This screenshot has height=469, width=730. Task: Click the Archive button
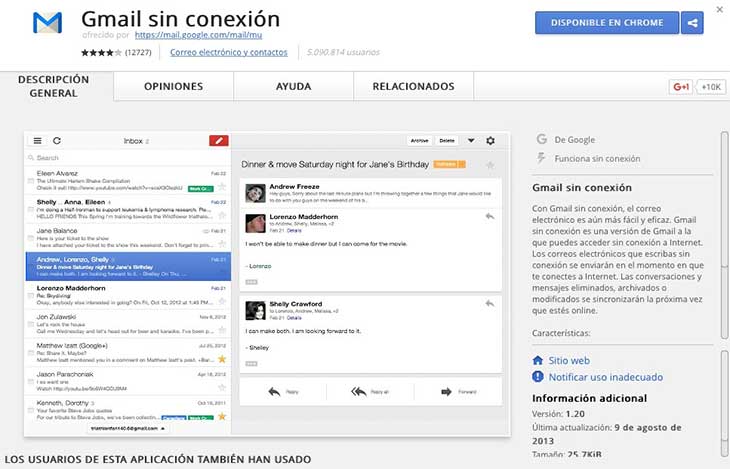point(419,141)
